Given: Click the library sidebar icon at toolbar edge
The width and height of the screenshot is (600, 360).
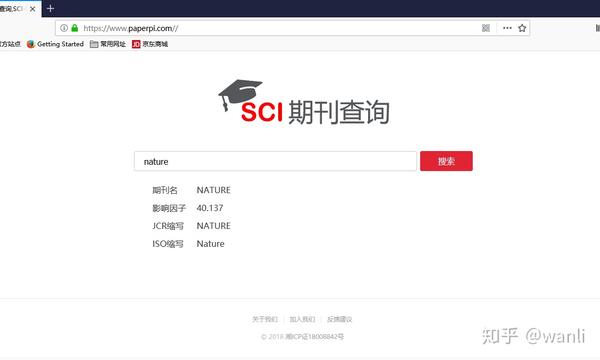Looking at the screenshot, I should (597, 28).
